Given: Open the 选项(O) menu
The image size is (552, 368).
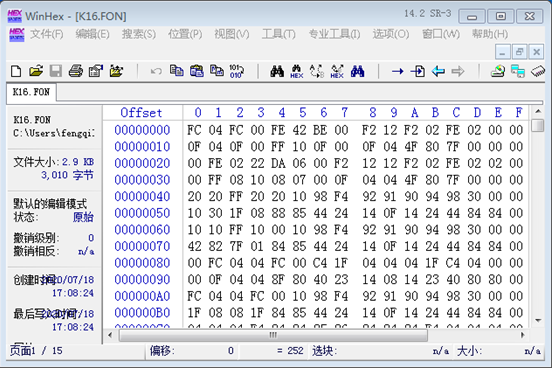Looking at the screenshot, I should click(391, 34).
